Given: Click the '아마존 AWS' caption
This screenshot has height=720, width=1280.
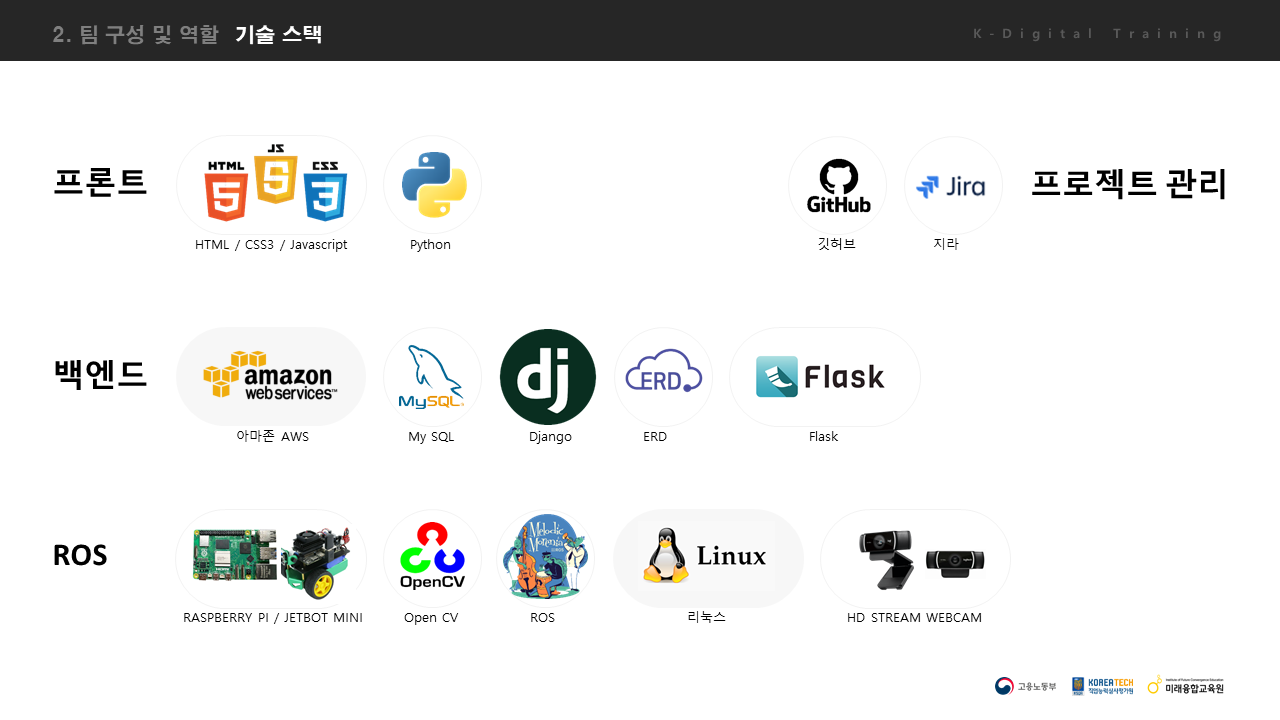Looking at the screenshot, I should click(273, 436).
